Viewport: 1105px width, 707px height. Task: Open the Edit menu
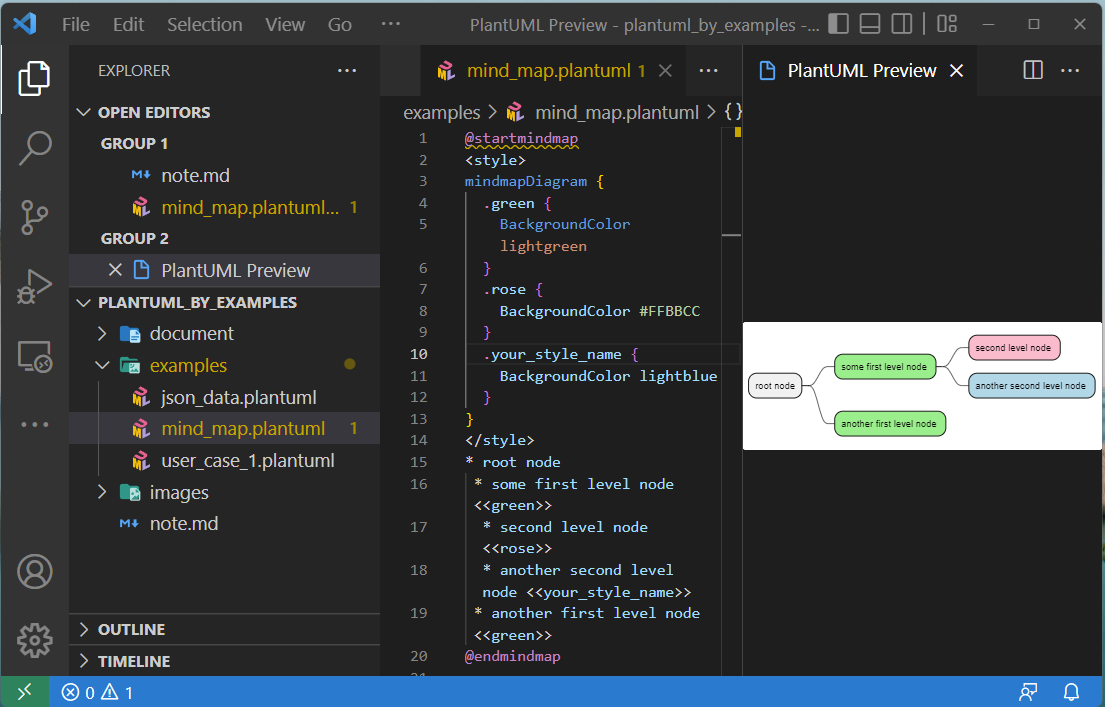[128, 24]
